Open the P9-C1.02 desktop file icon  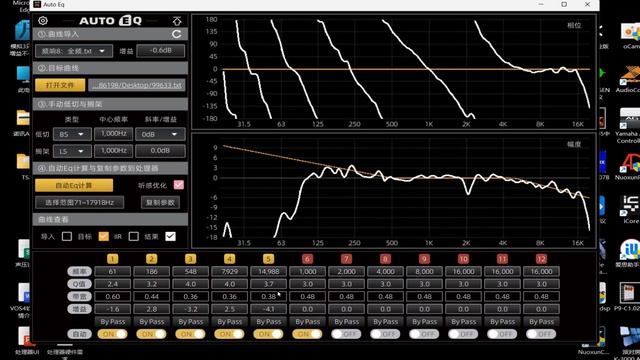coord(629,297)
